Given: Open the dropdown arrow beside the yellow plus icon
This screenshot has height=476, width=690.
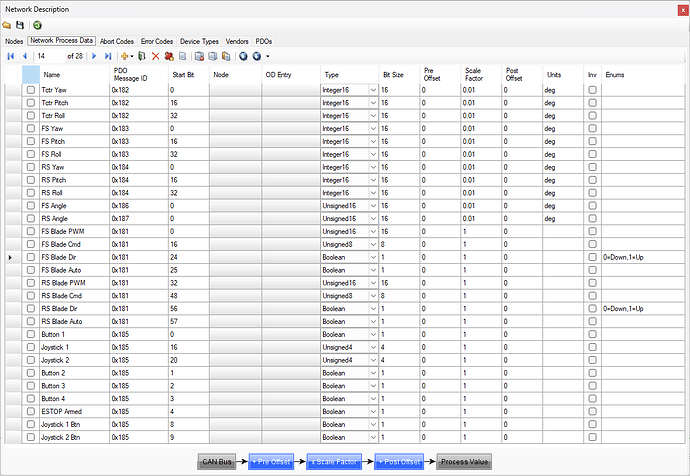Looking at the screenshot, I should pos(132,56).
